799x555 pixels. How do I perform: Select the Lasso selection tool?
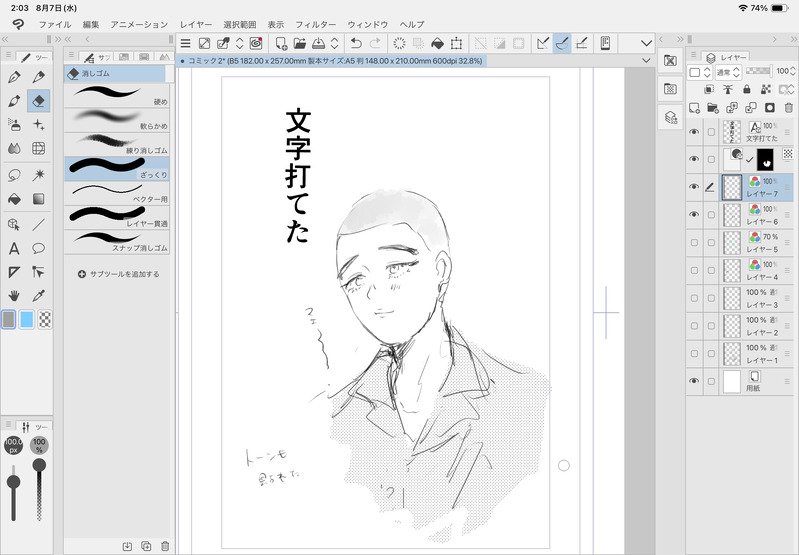click(x=14, y=175)
